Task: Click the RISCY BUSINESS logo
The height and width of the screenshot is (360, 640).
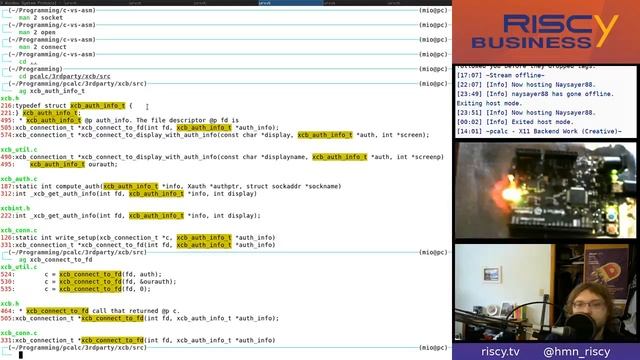Action: click(x=544, y=31)
